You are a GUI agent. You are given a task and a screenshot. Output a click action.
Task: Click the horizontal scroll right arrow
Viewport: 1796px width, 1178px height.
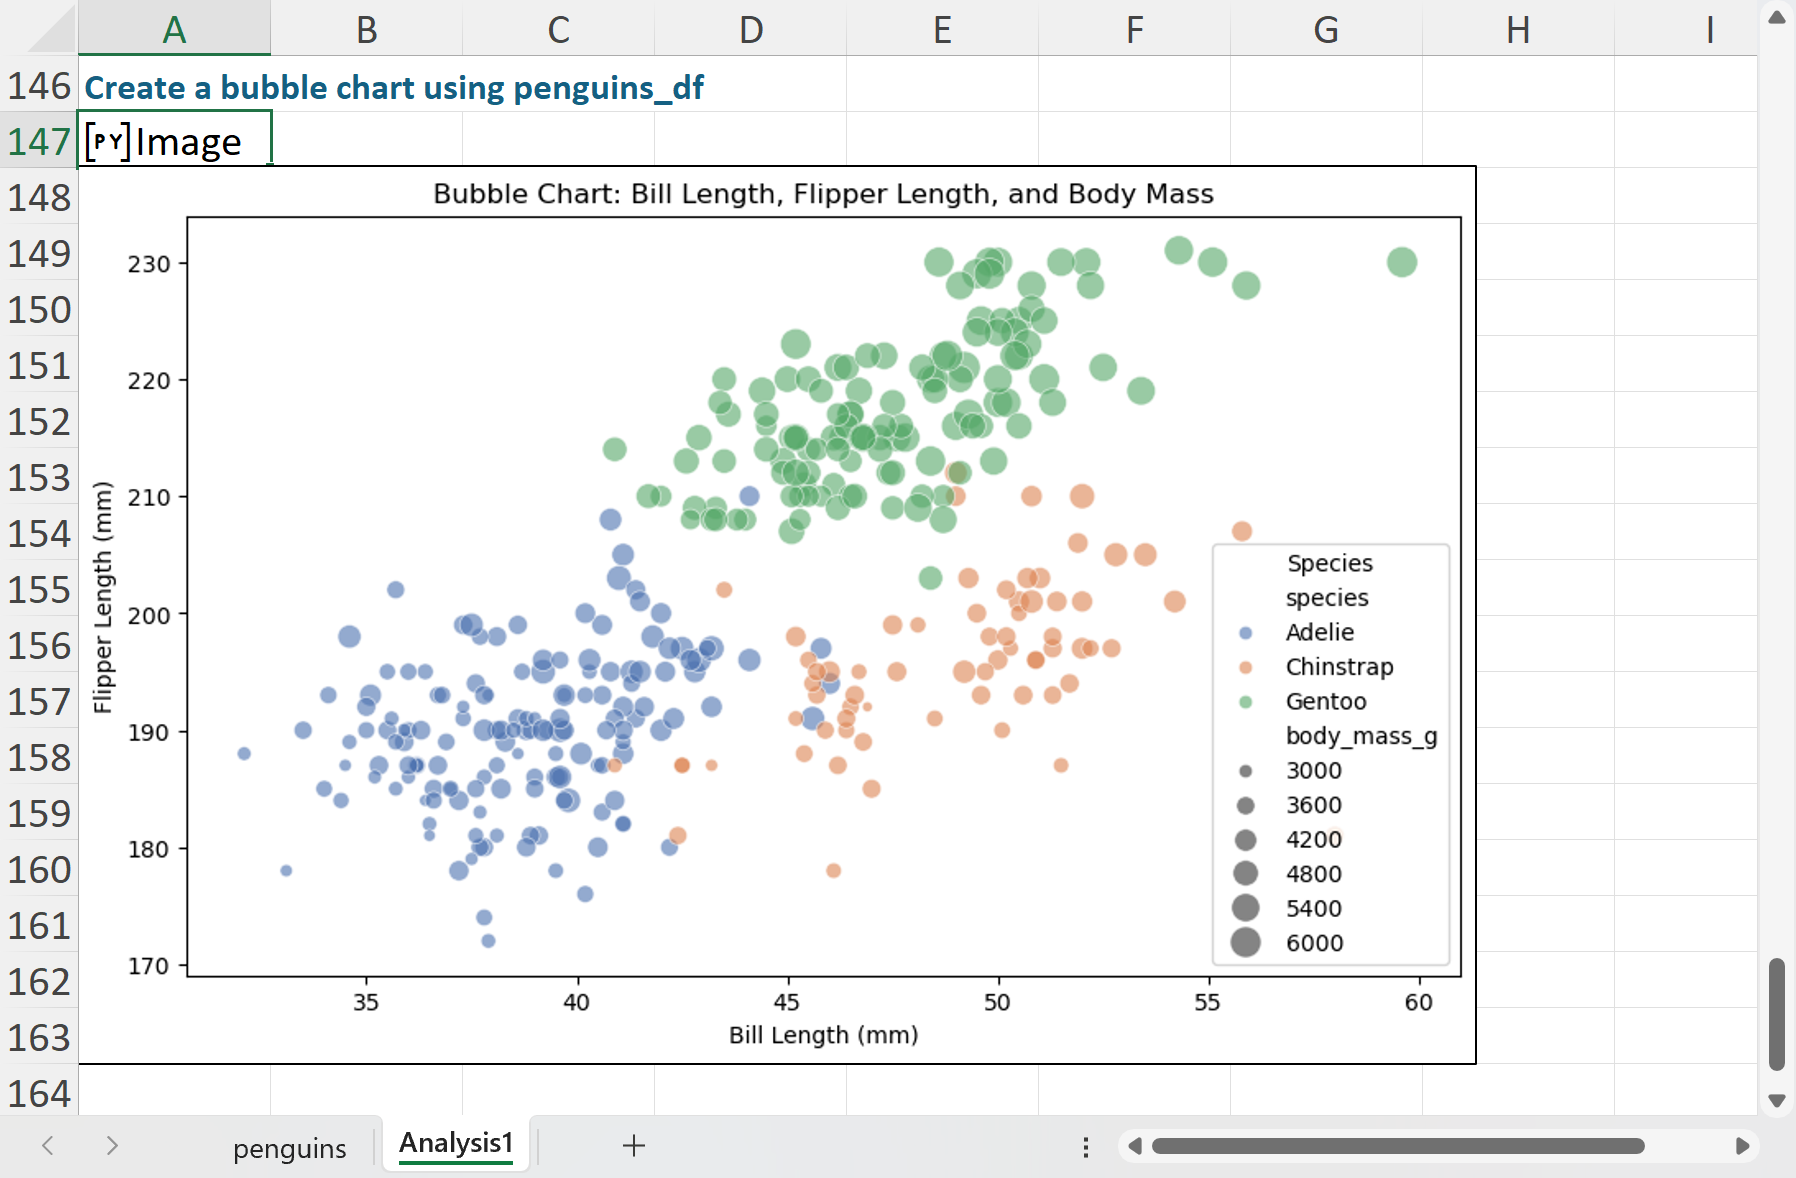tap(1742, 1146)
